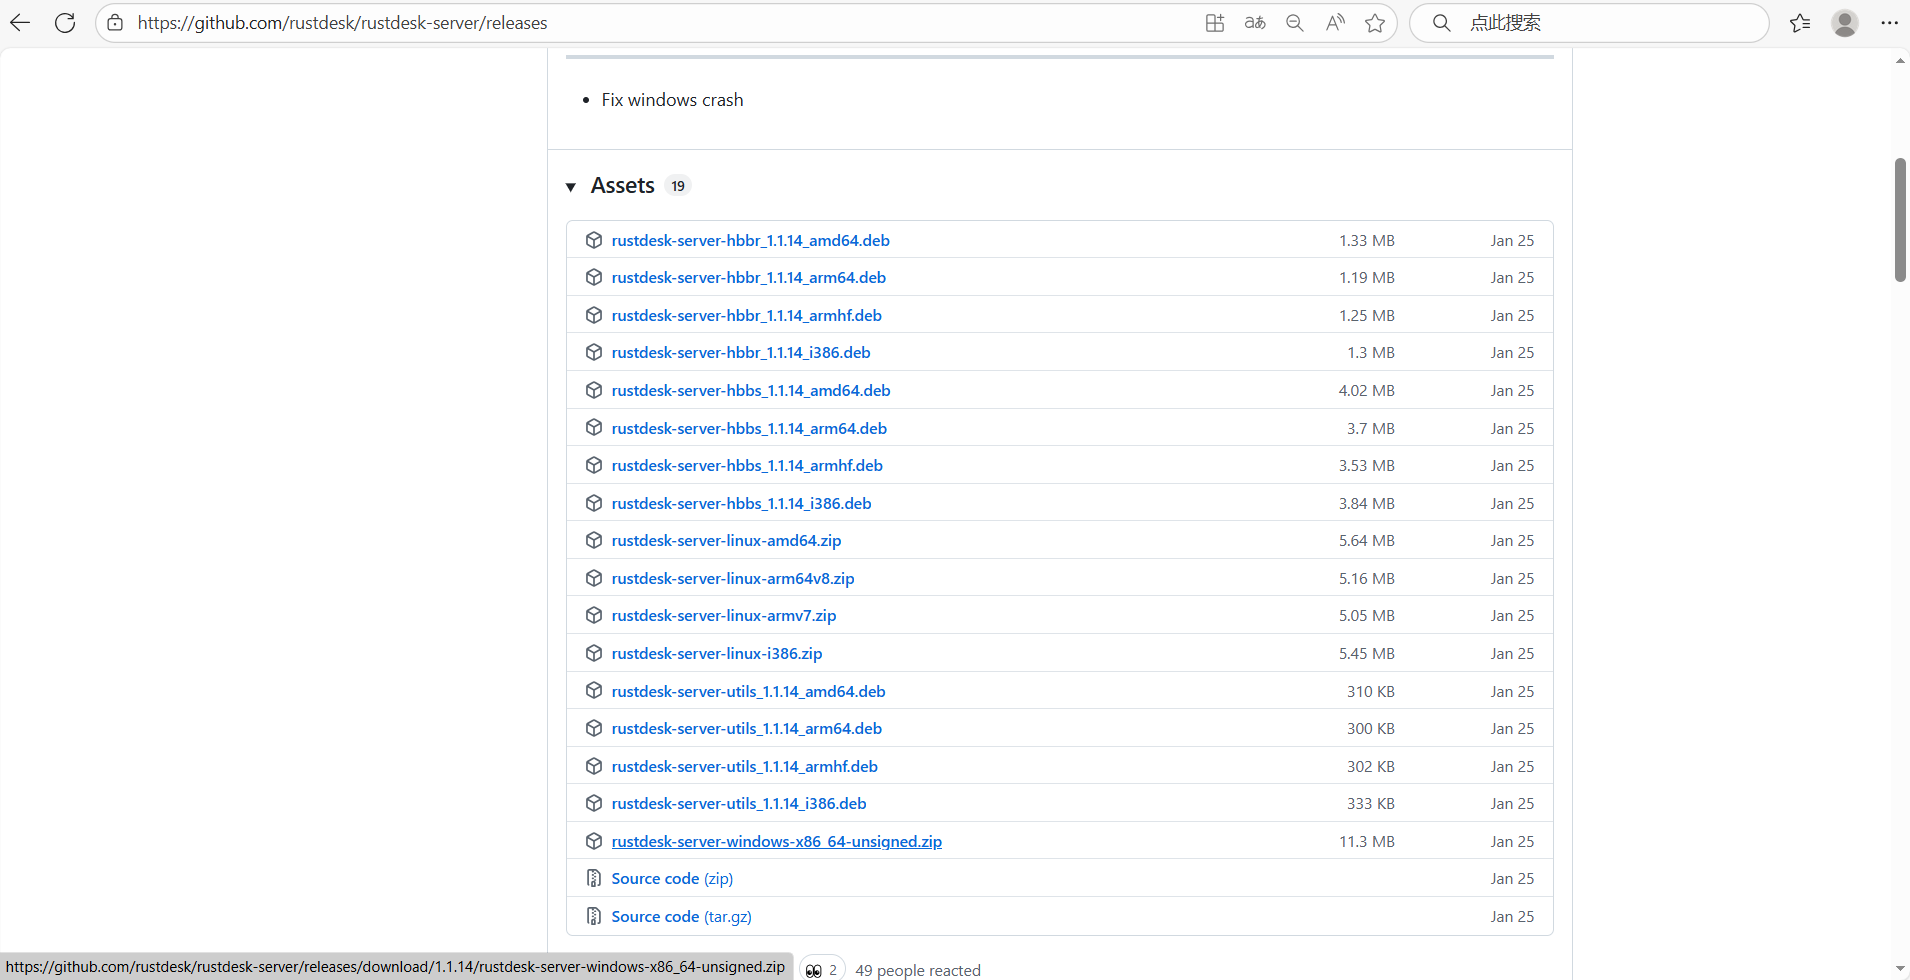Screen dimensions: 1910x980
Task: Click package icon beside utils i386.deb
Action: coord(594,803)
